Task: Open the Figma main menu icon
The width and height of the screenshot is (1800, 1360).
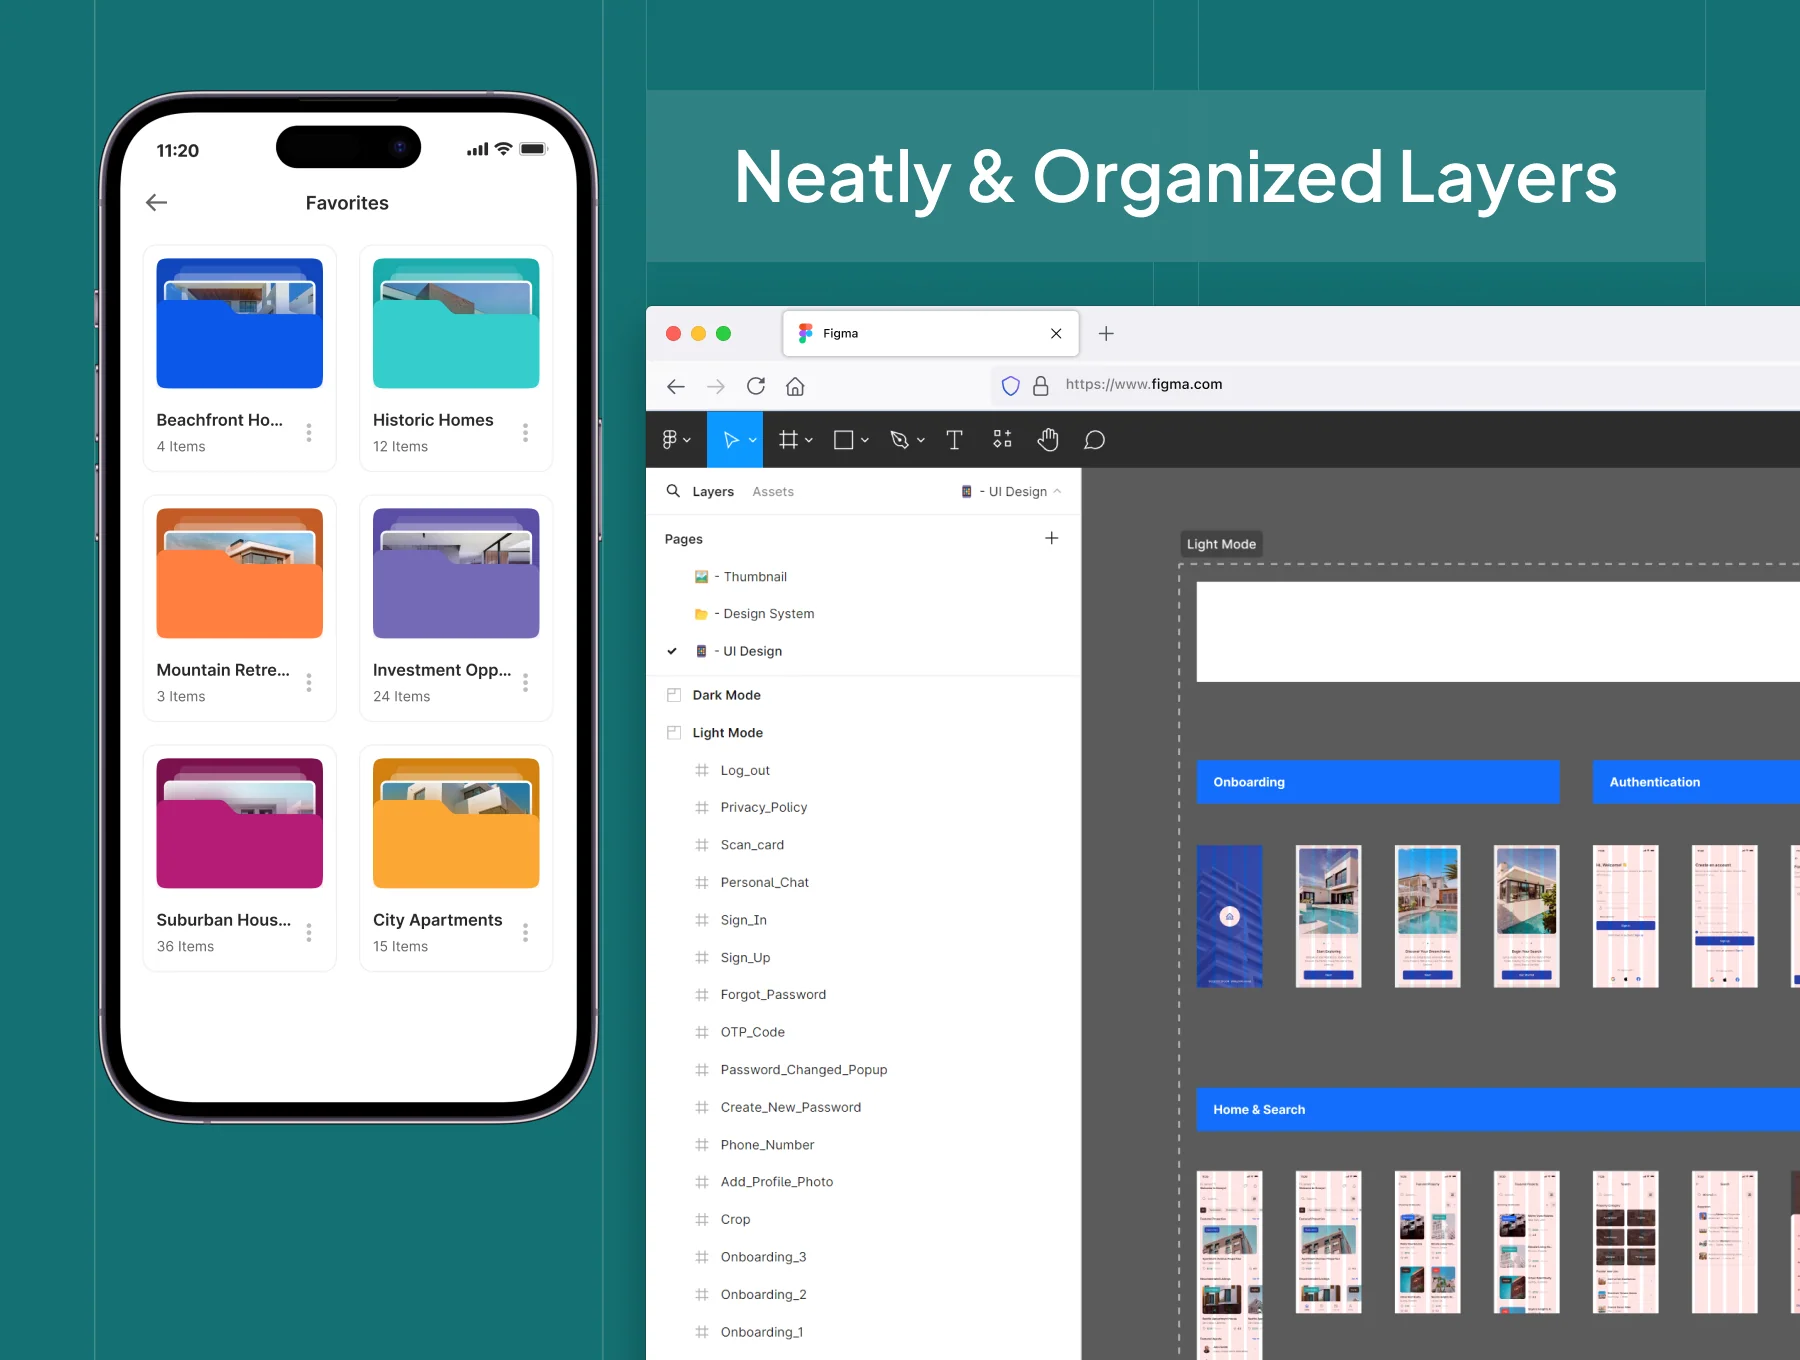Action: 670,440
